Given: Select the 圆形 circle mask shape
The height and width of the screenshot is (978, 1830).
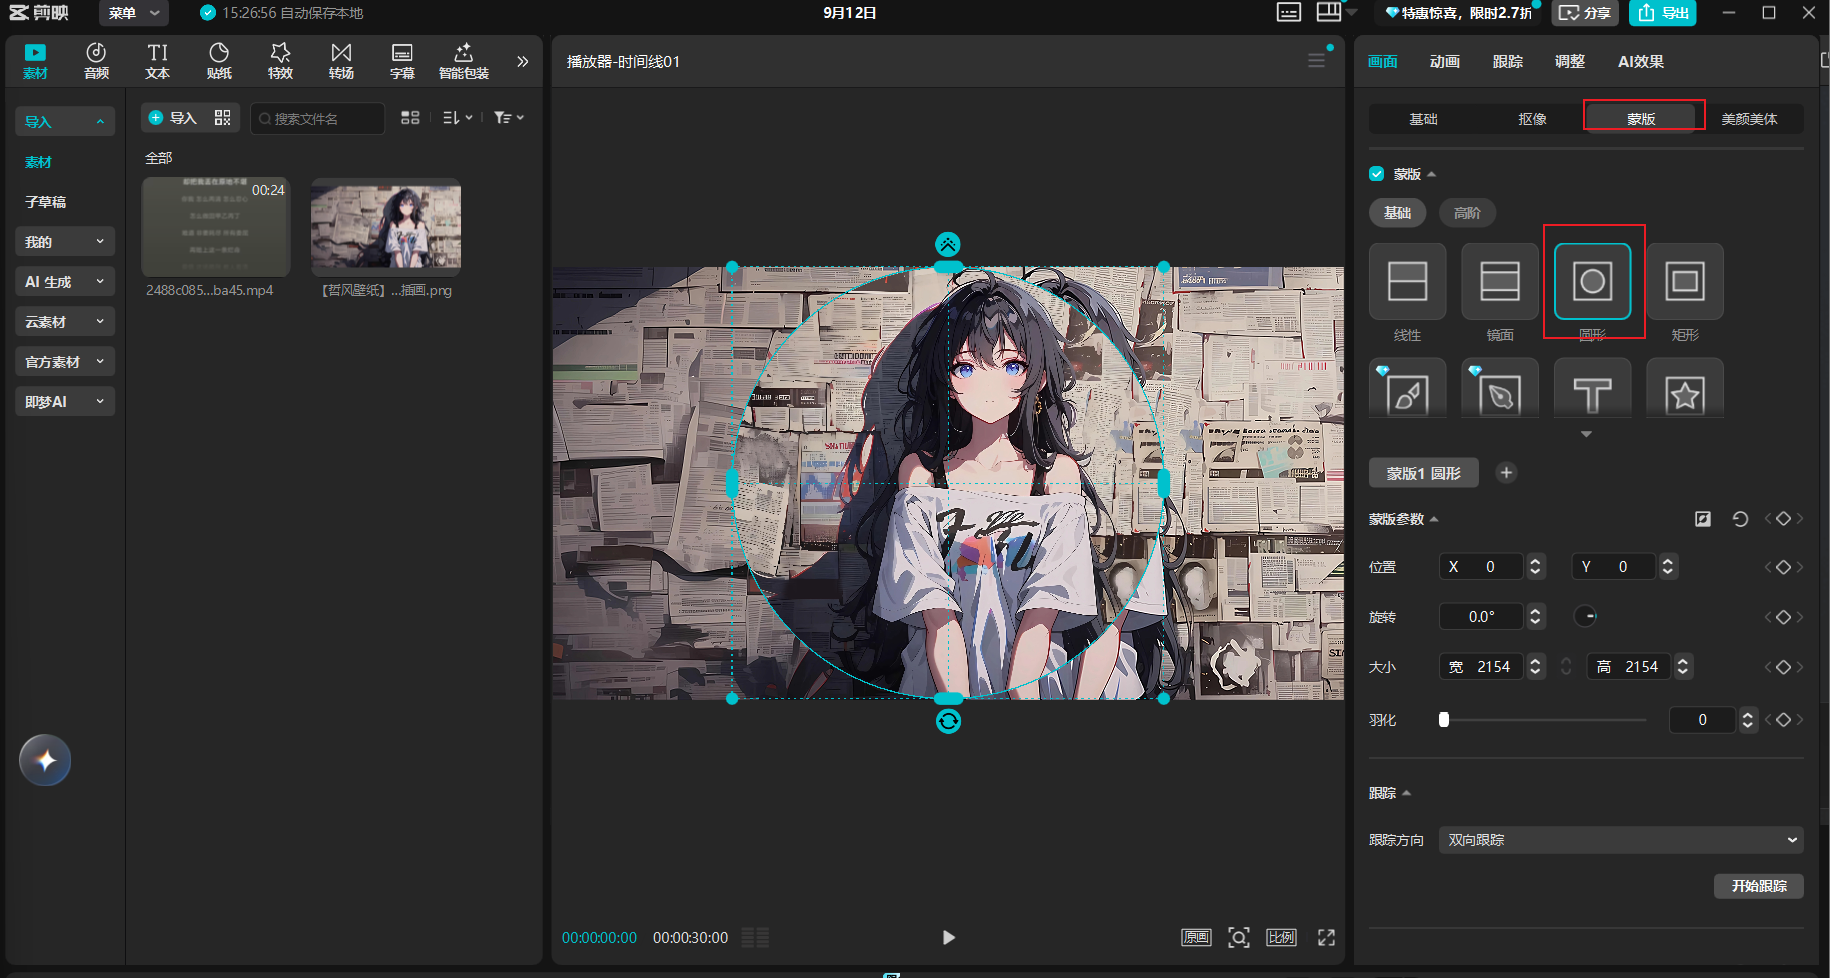Looking at the screenshot, I should (1593, 281).
